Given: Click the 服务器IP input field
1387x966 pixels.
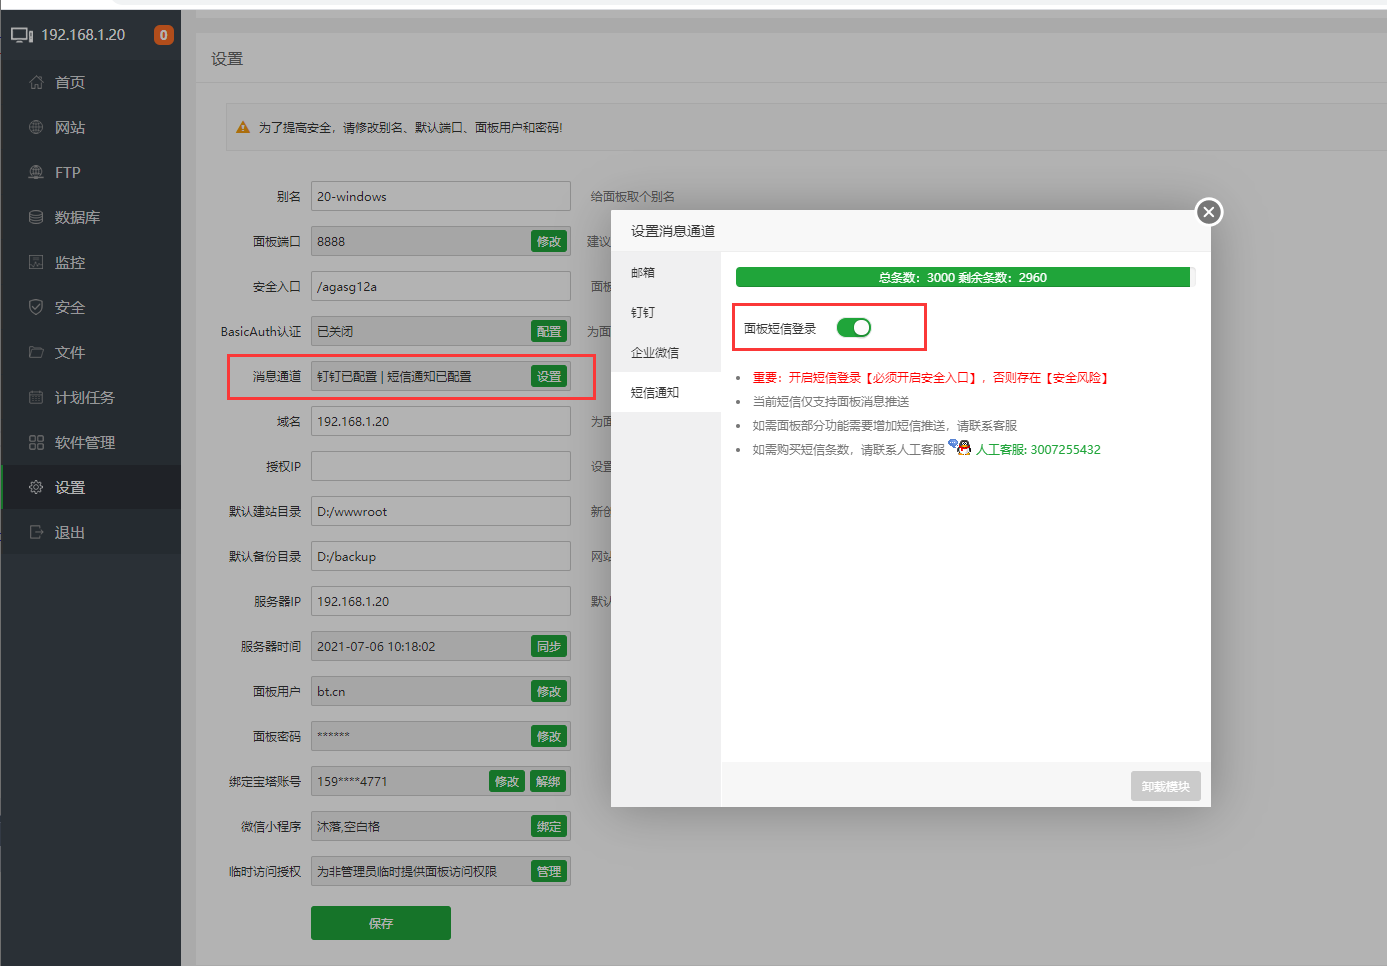Looking at the screenshot, I should coord(441,601).
